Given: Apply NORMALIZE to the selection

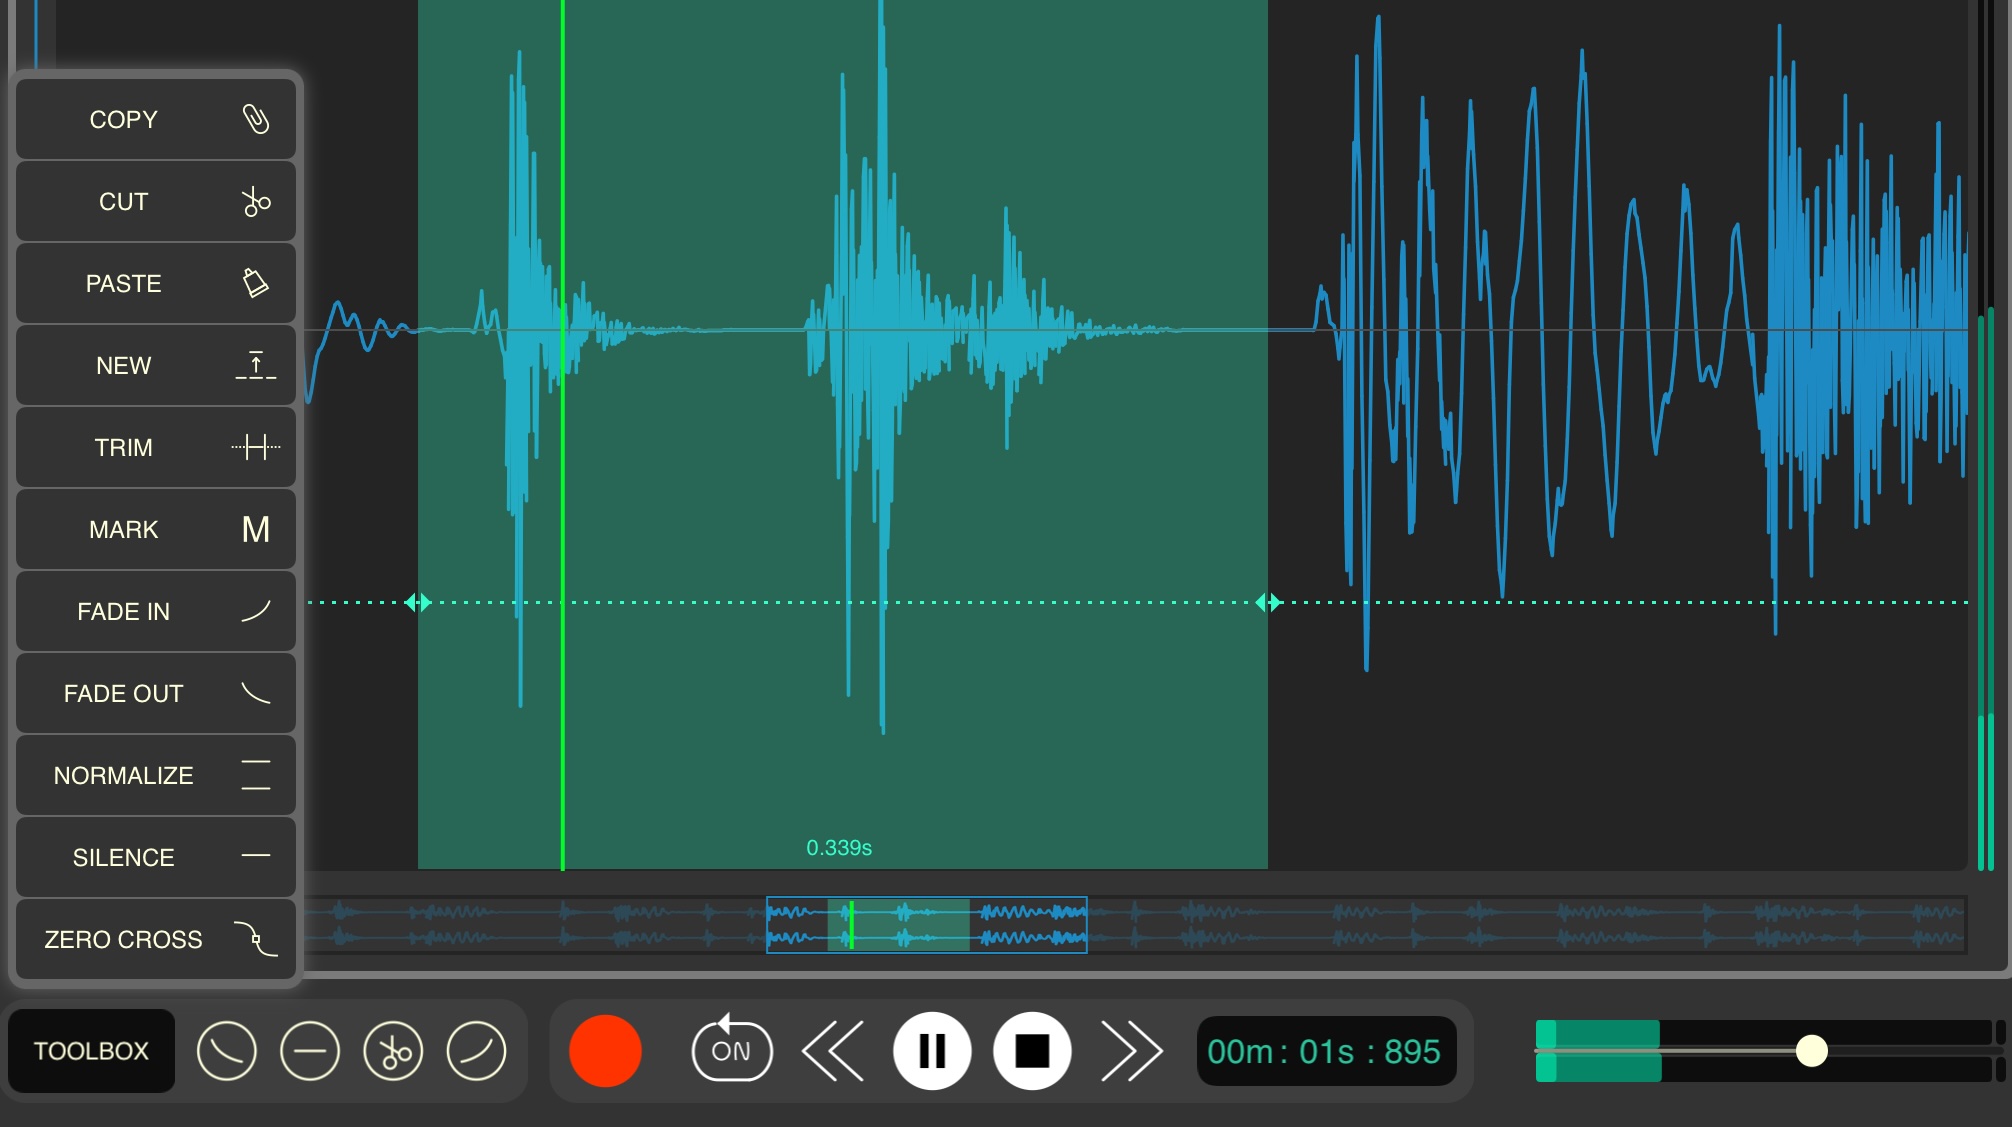Looking at the screenshot, I should (x=156, y=775).
